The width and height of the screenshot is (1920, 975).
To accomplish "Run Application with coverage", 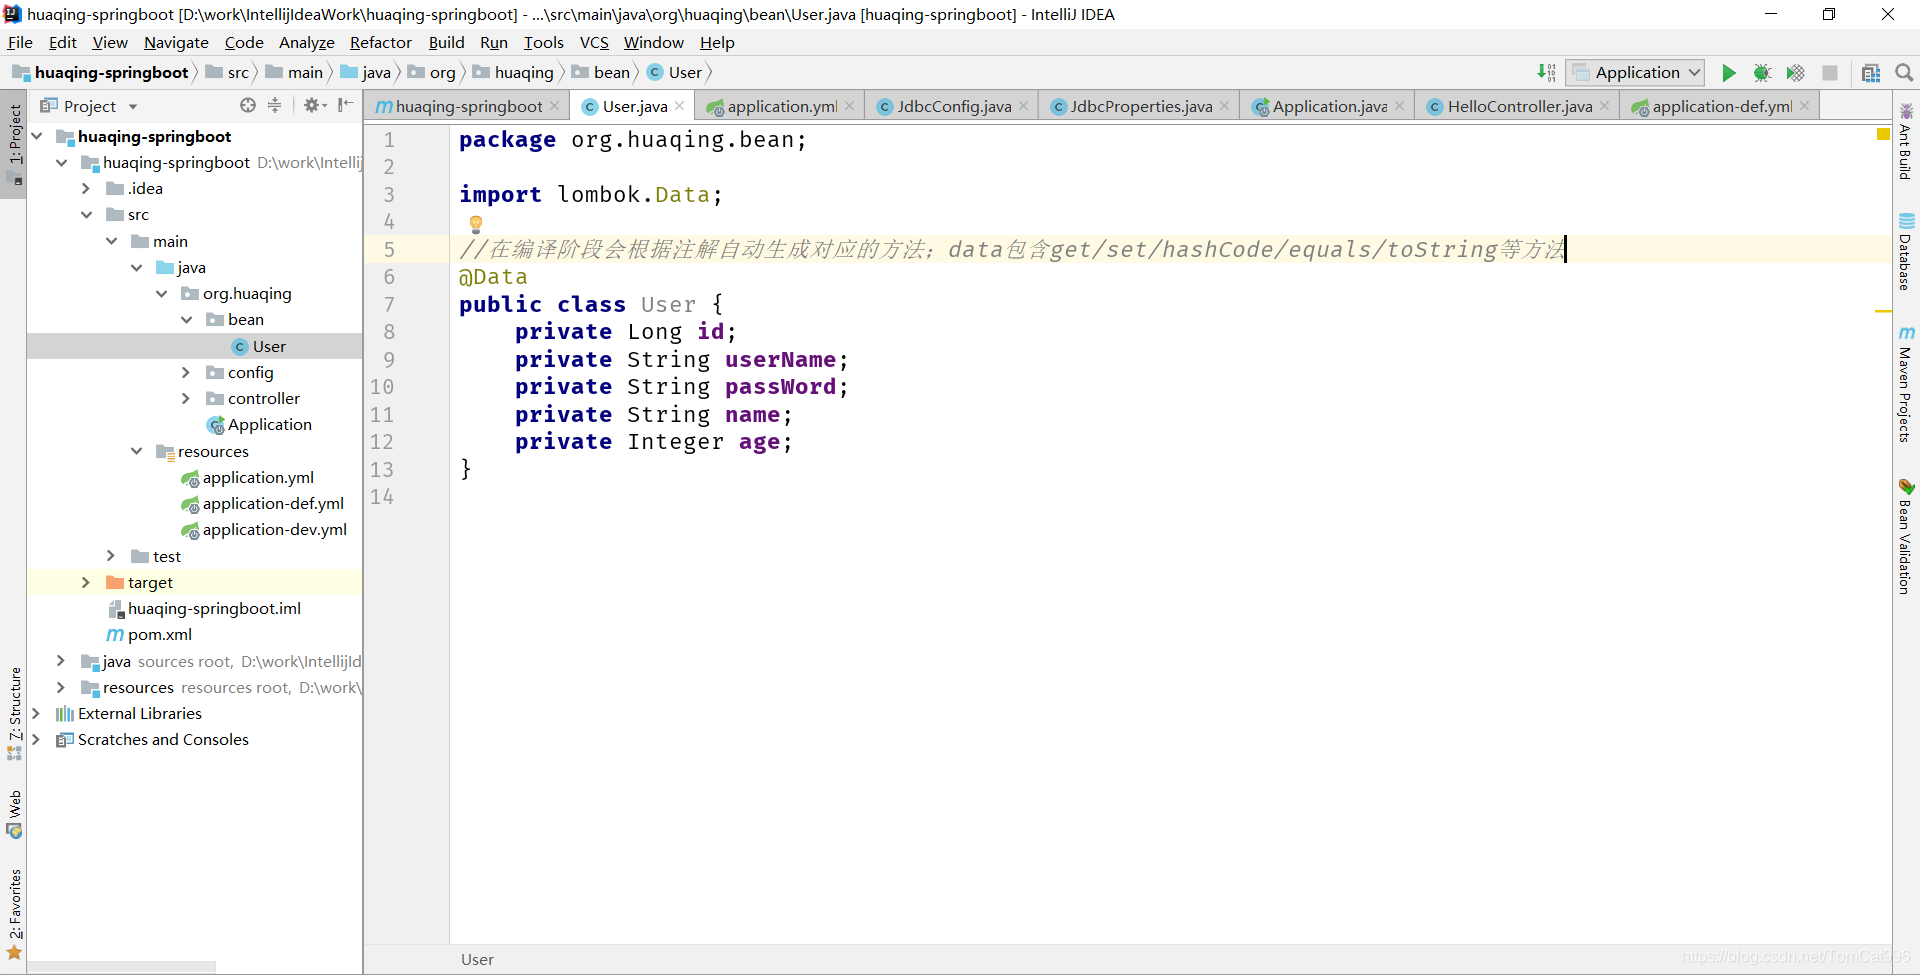I will coord(1796,73).
